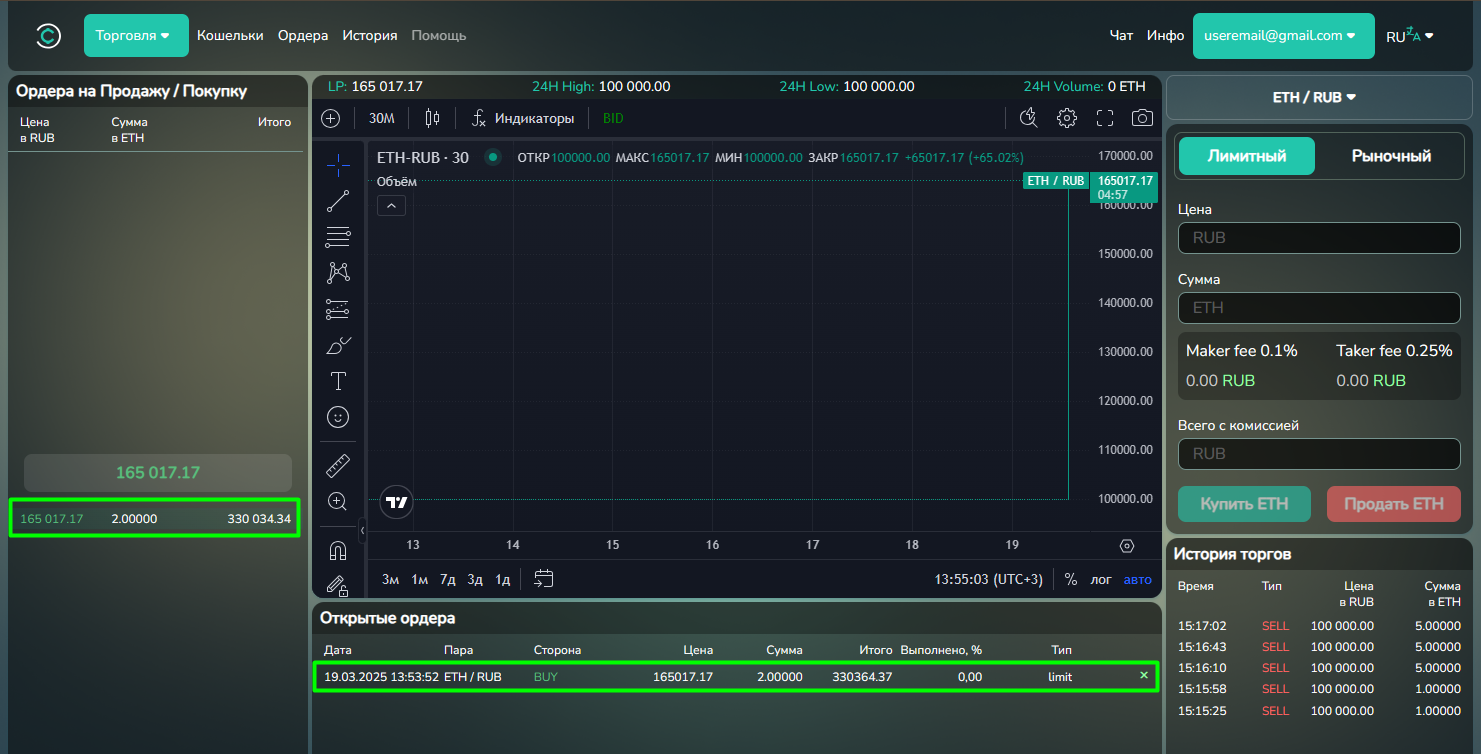The image size is (1481, 754).
Task: Toggle logarithmic scale 'лог'
Action: [x=1100, y=580]
